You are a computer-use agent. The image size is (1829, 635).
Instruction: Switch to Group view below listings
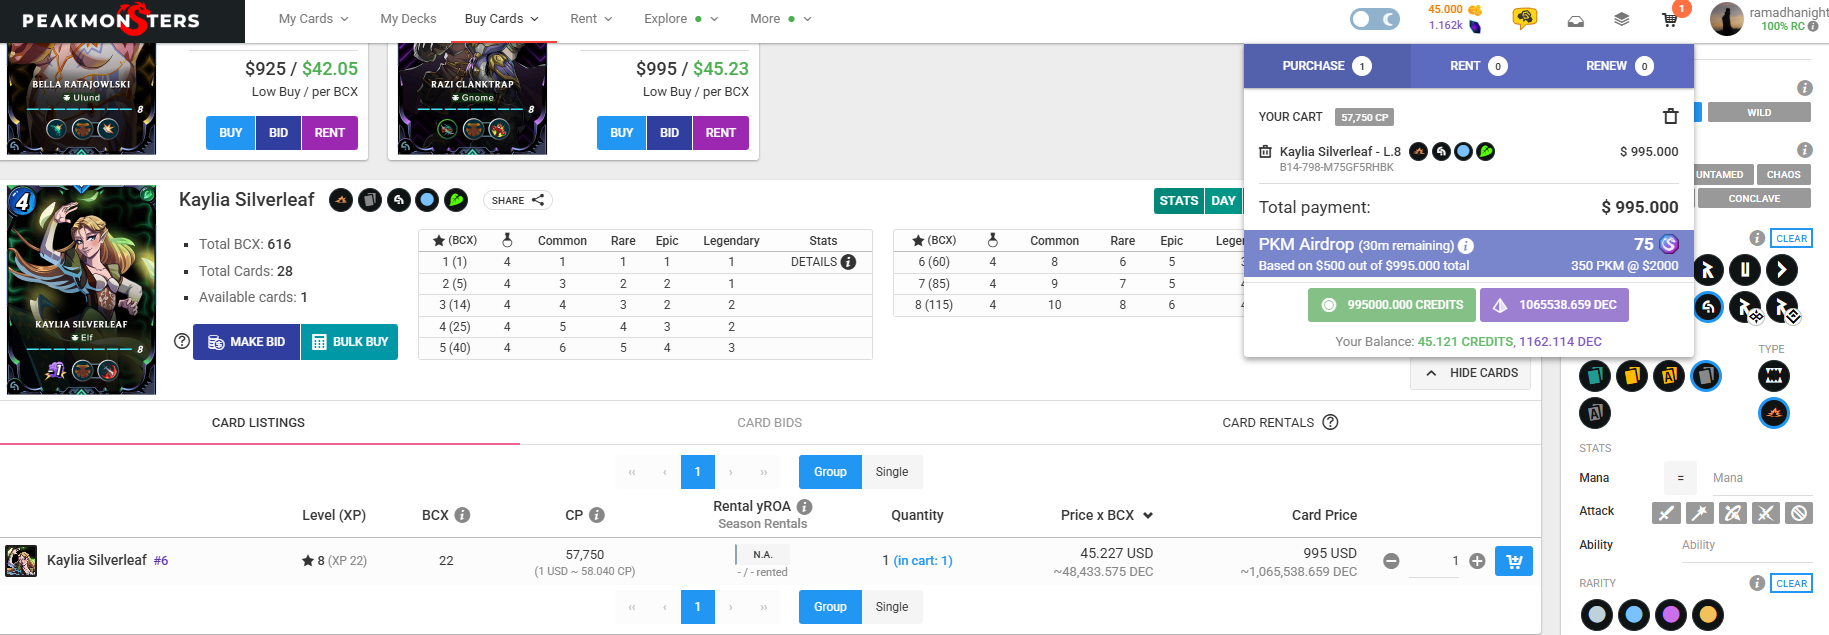(830, 607)
